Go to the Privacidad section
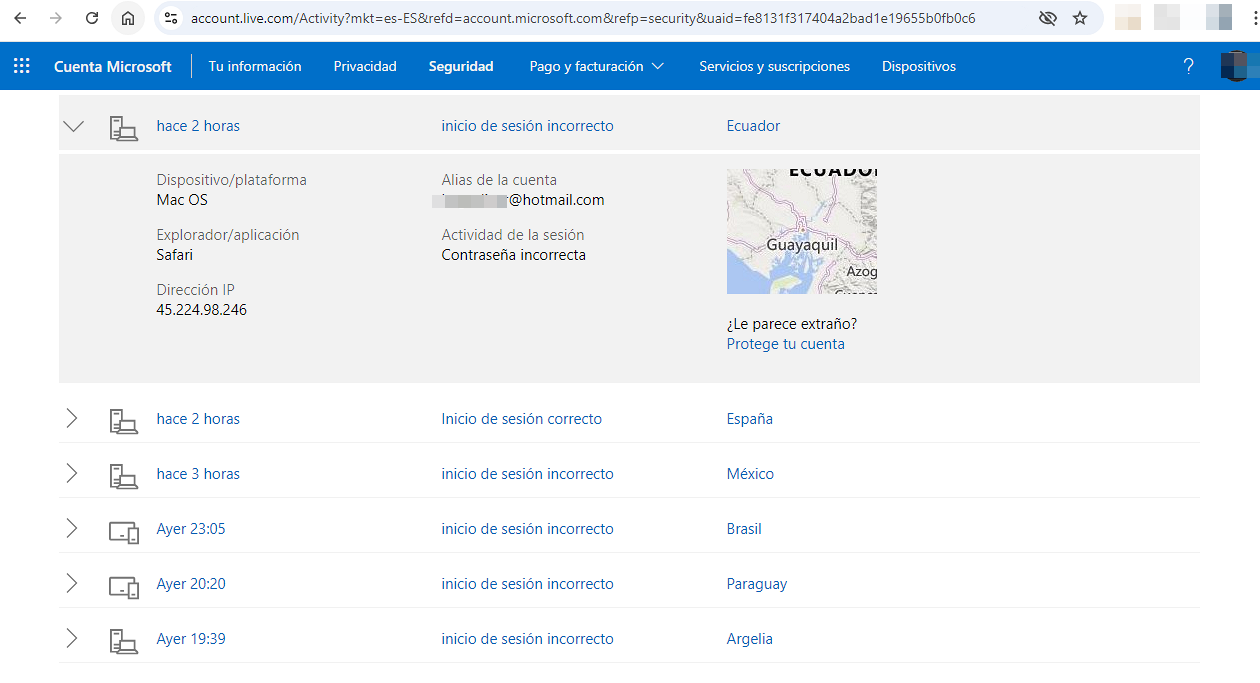The image size is (1260, 683). [365, 66]
